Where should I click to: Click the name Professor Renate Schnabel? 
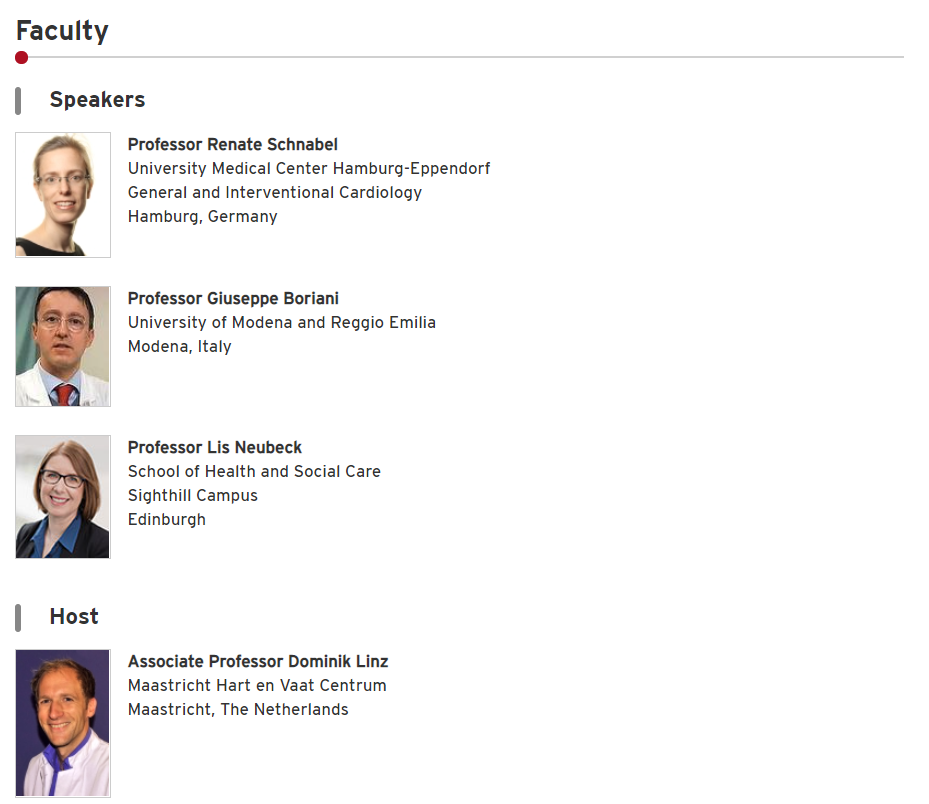tap(233, 145)
